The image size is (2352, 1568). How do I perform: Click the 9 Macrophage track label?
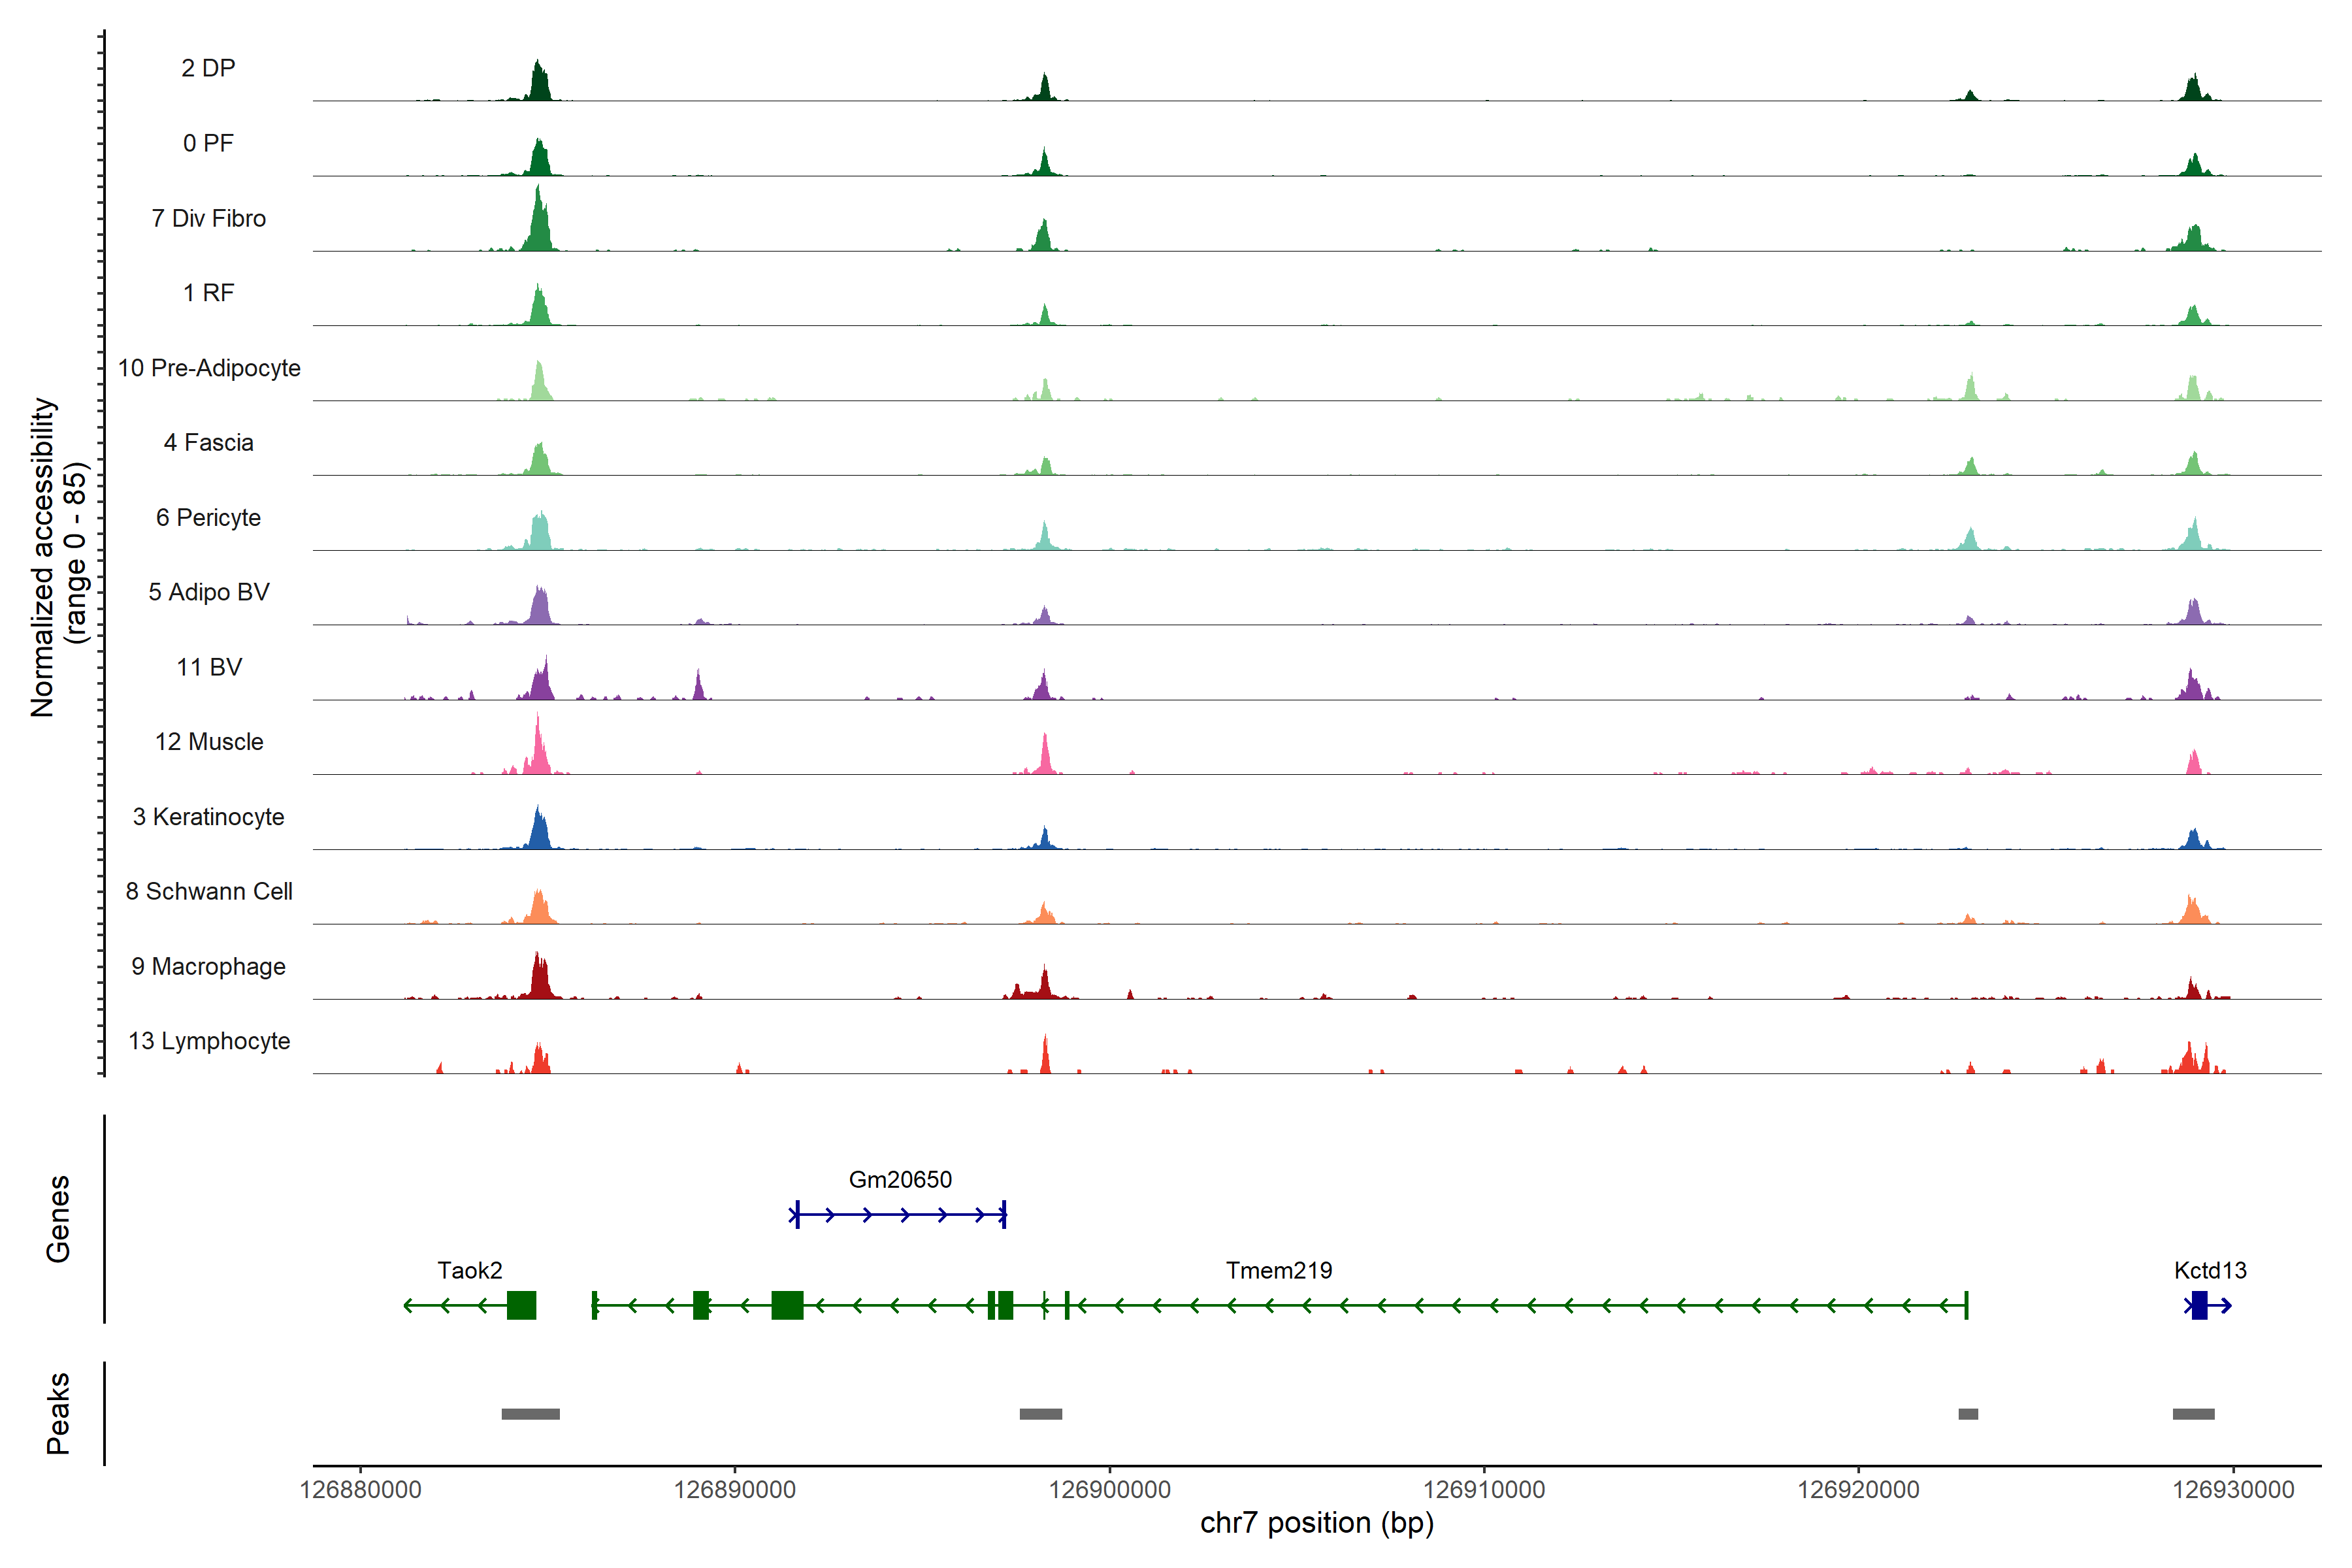point(208,966)
